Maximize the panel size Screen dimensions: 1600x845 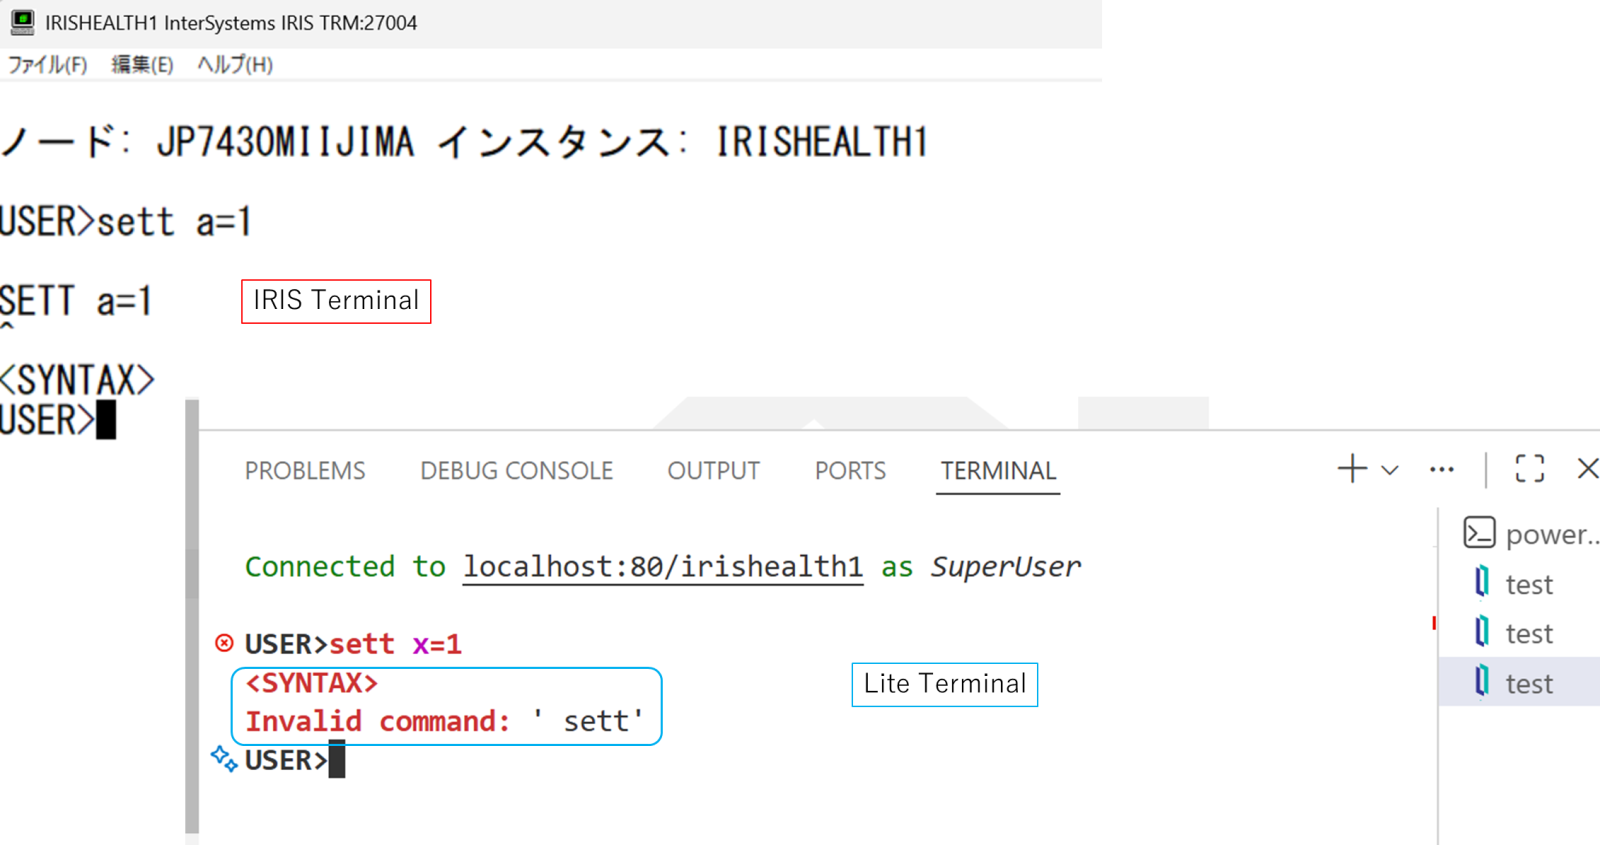[1529, 469]
